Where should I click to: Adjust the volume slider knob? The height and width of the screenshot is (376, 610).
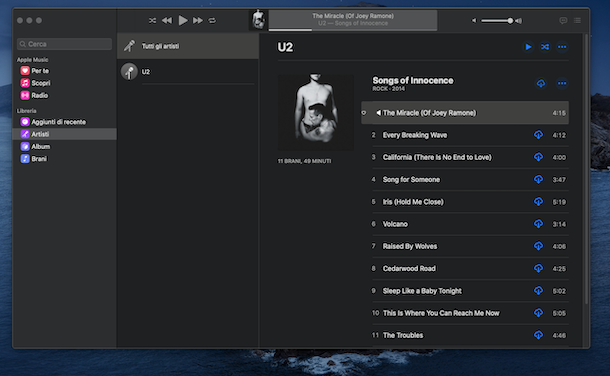pos(510,21)
